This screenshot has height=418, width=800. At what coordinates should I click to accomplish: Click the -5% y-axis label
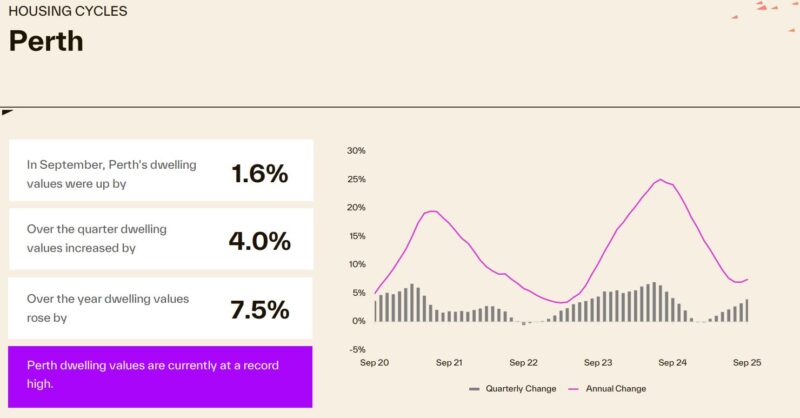coord(357,350)
